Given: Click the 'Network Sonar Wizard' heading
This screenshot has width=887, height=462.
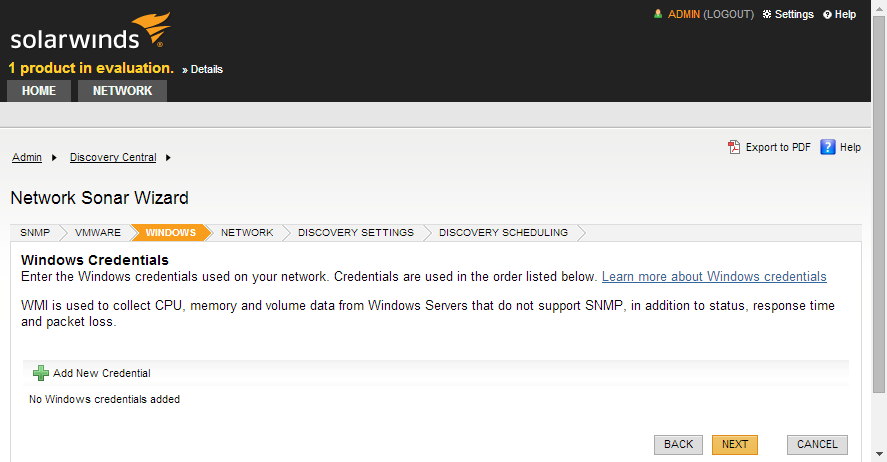Looking at the screenshot, I should pos(100,198).
